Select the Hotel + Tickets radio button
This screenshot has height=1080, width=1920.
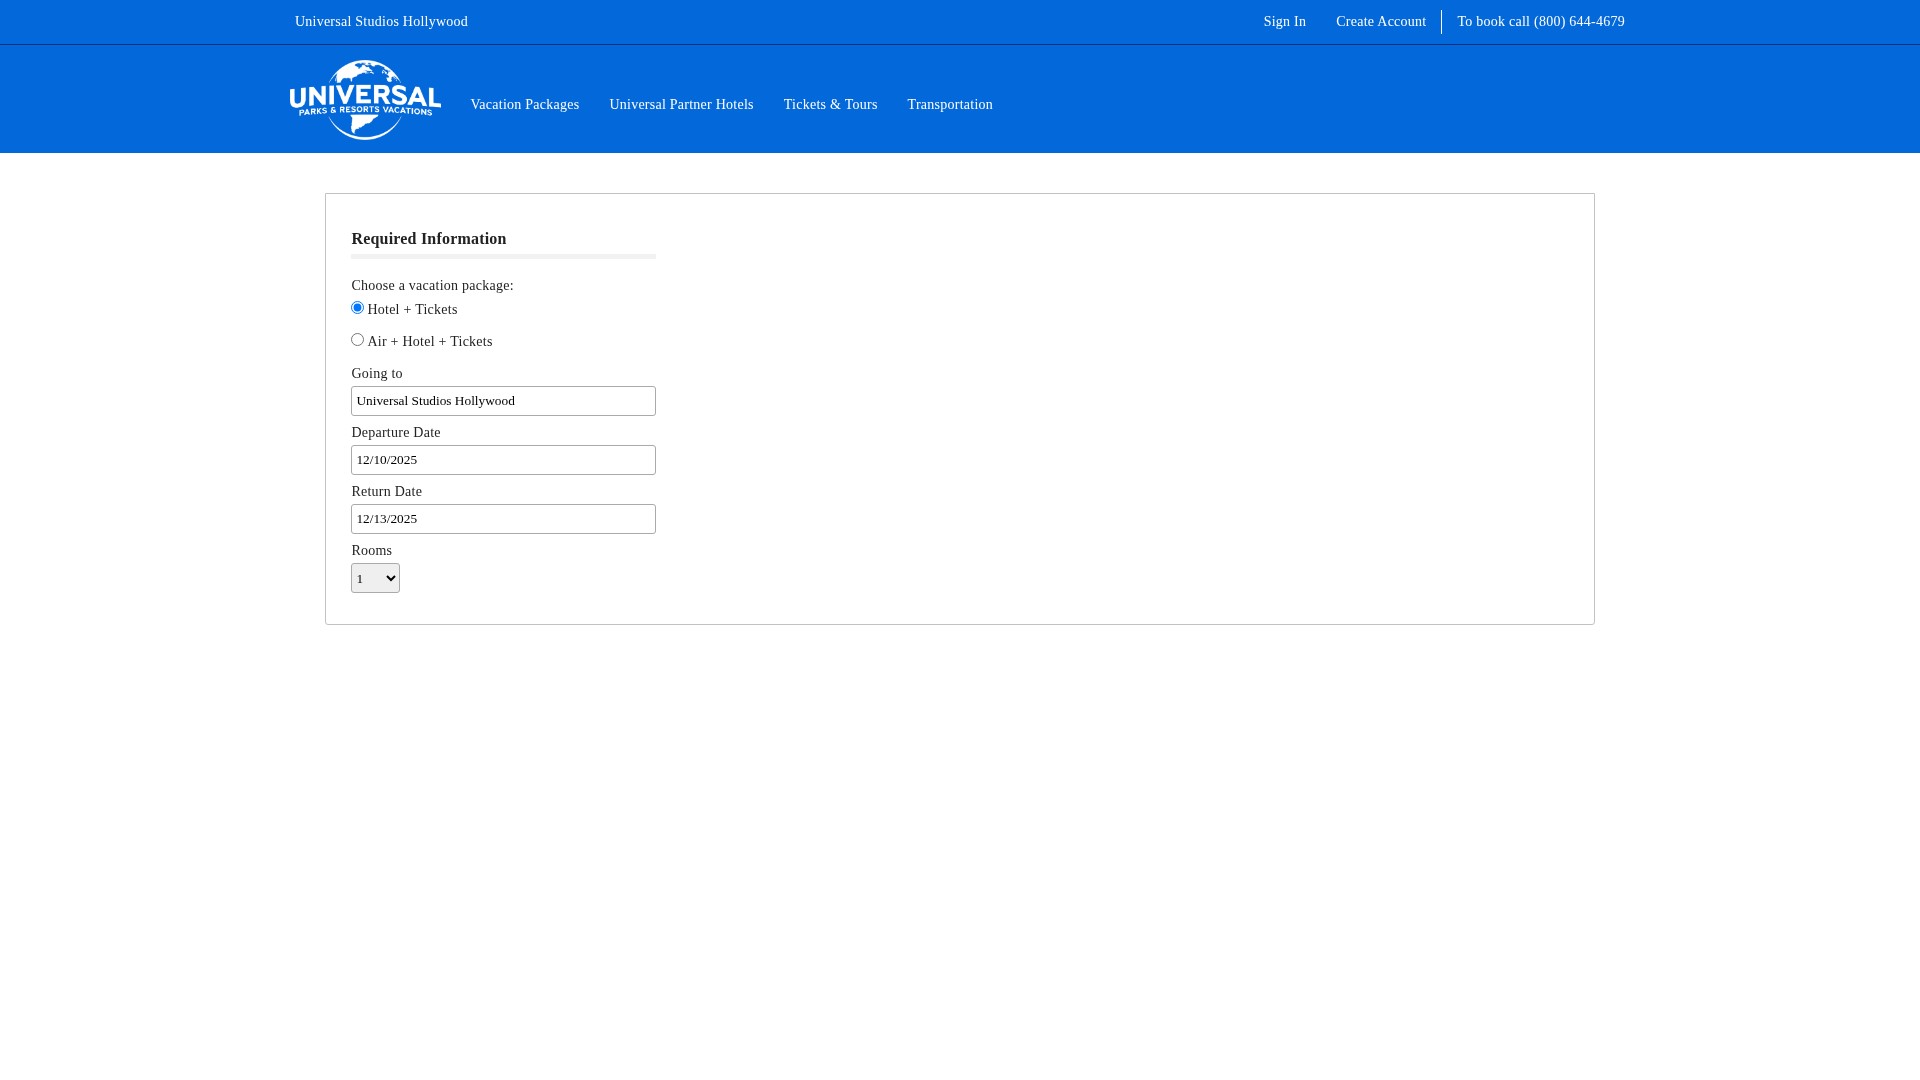[x=357, y=308]
